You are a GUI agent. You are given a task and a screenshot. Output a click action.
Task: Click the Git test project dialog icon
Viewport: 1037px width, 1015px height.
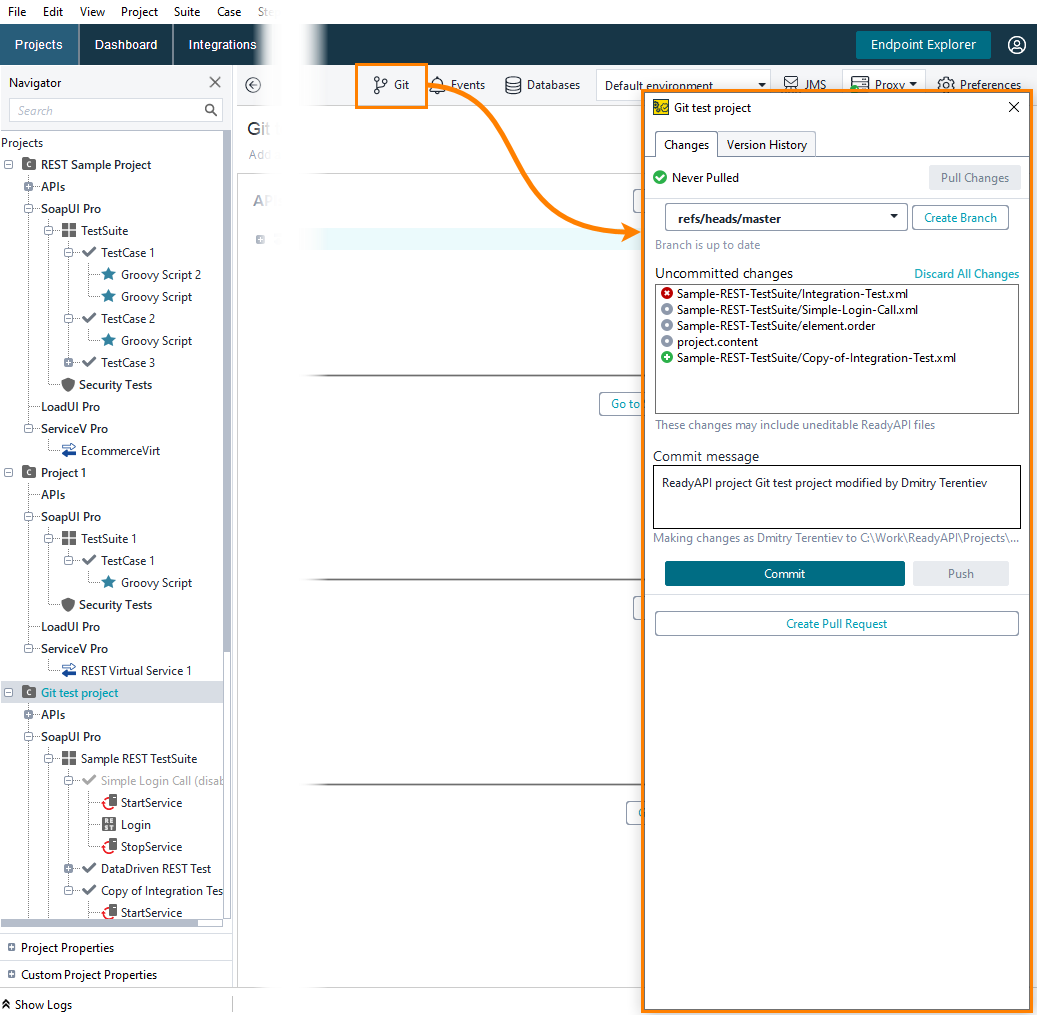coord(661,107)
